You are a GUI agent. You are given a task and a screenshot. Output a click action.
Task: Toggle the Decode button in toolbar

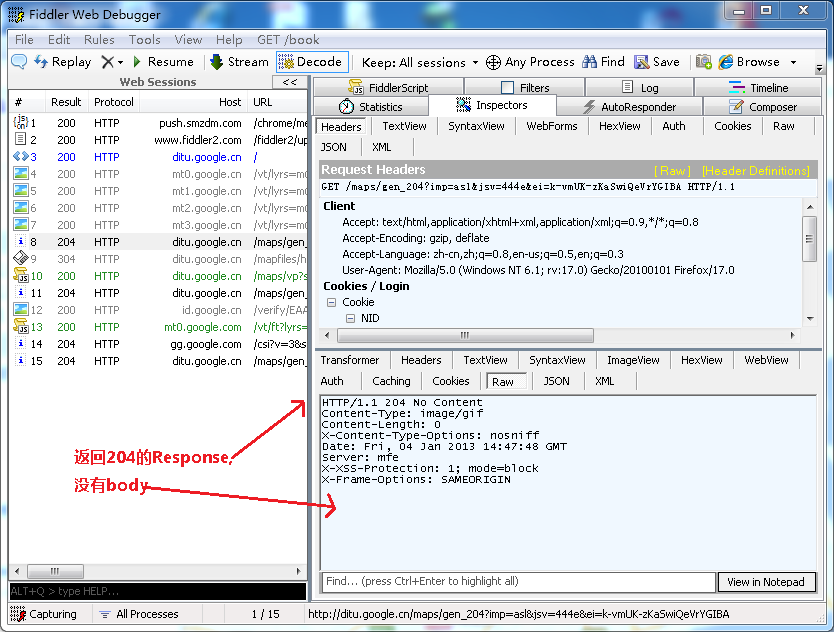pos(311,62)
